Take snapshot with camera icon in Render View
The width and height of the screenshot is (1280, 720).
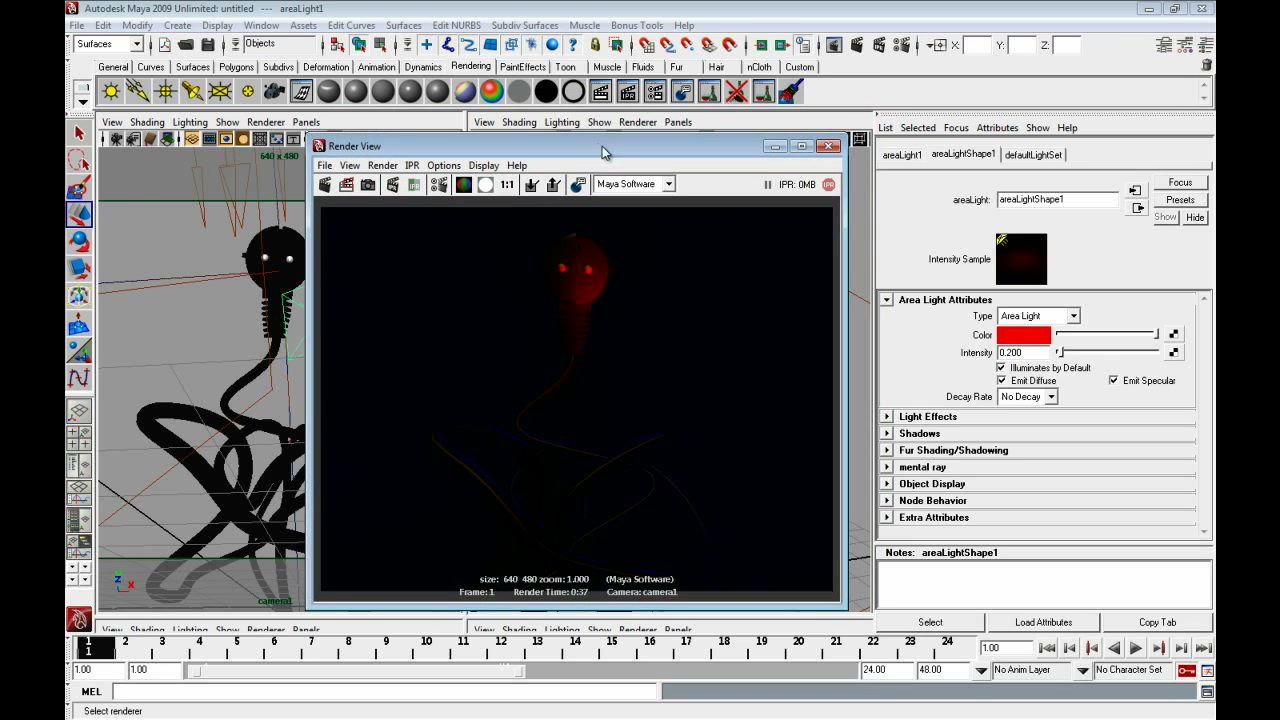click(x=368, y=185)
